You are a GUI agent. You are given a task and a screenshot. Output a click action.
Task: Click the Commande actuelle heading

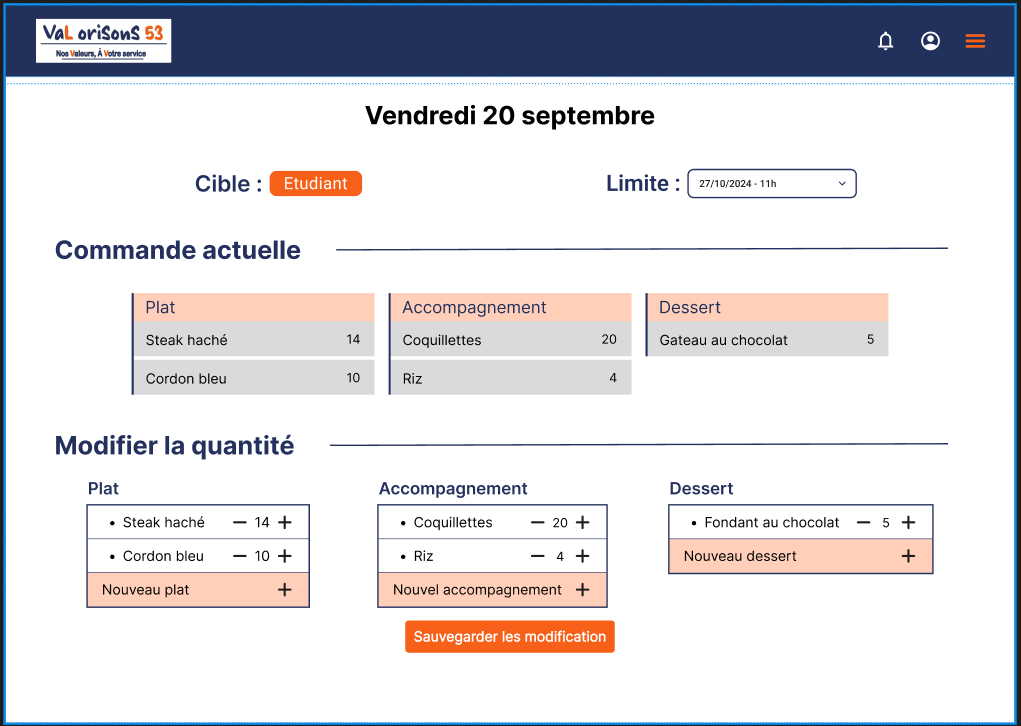[x=177, y=250]
